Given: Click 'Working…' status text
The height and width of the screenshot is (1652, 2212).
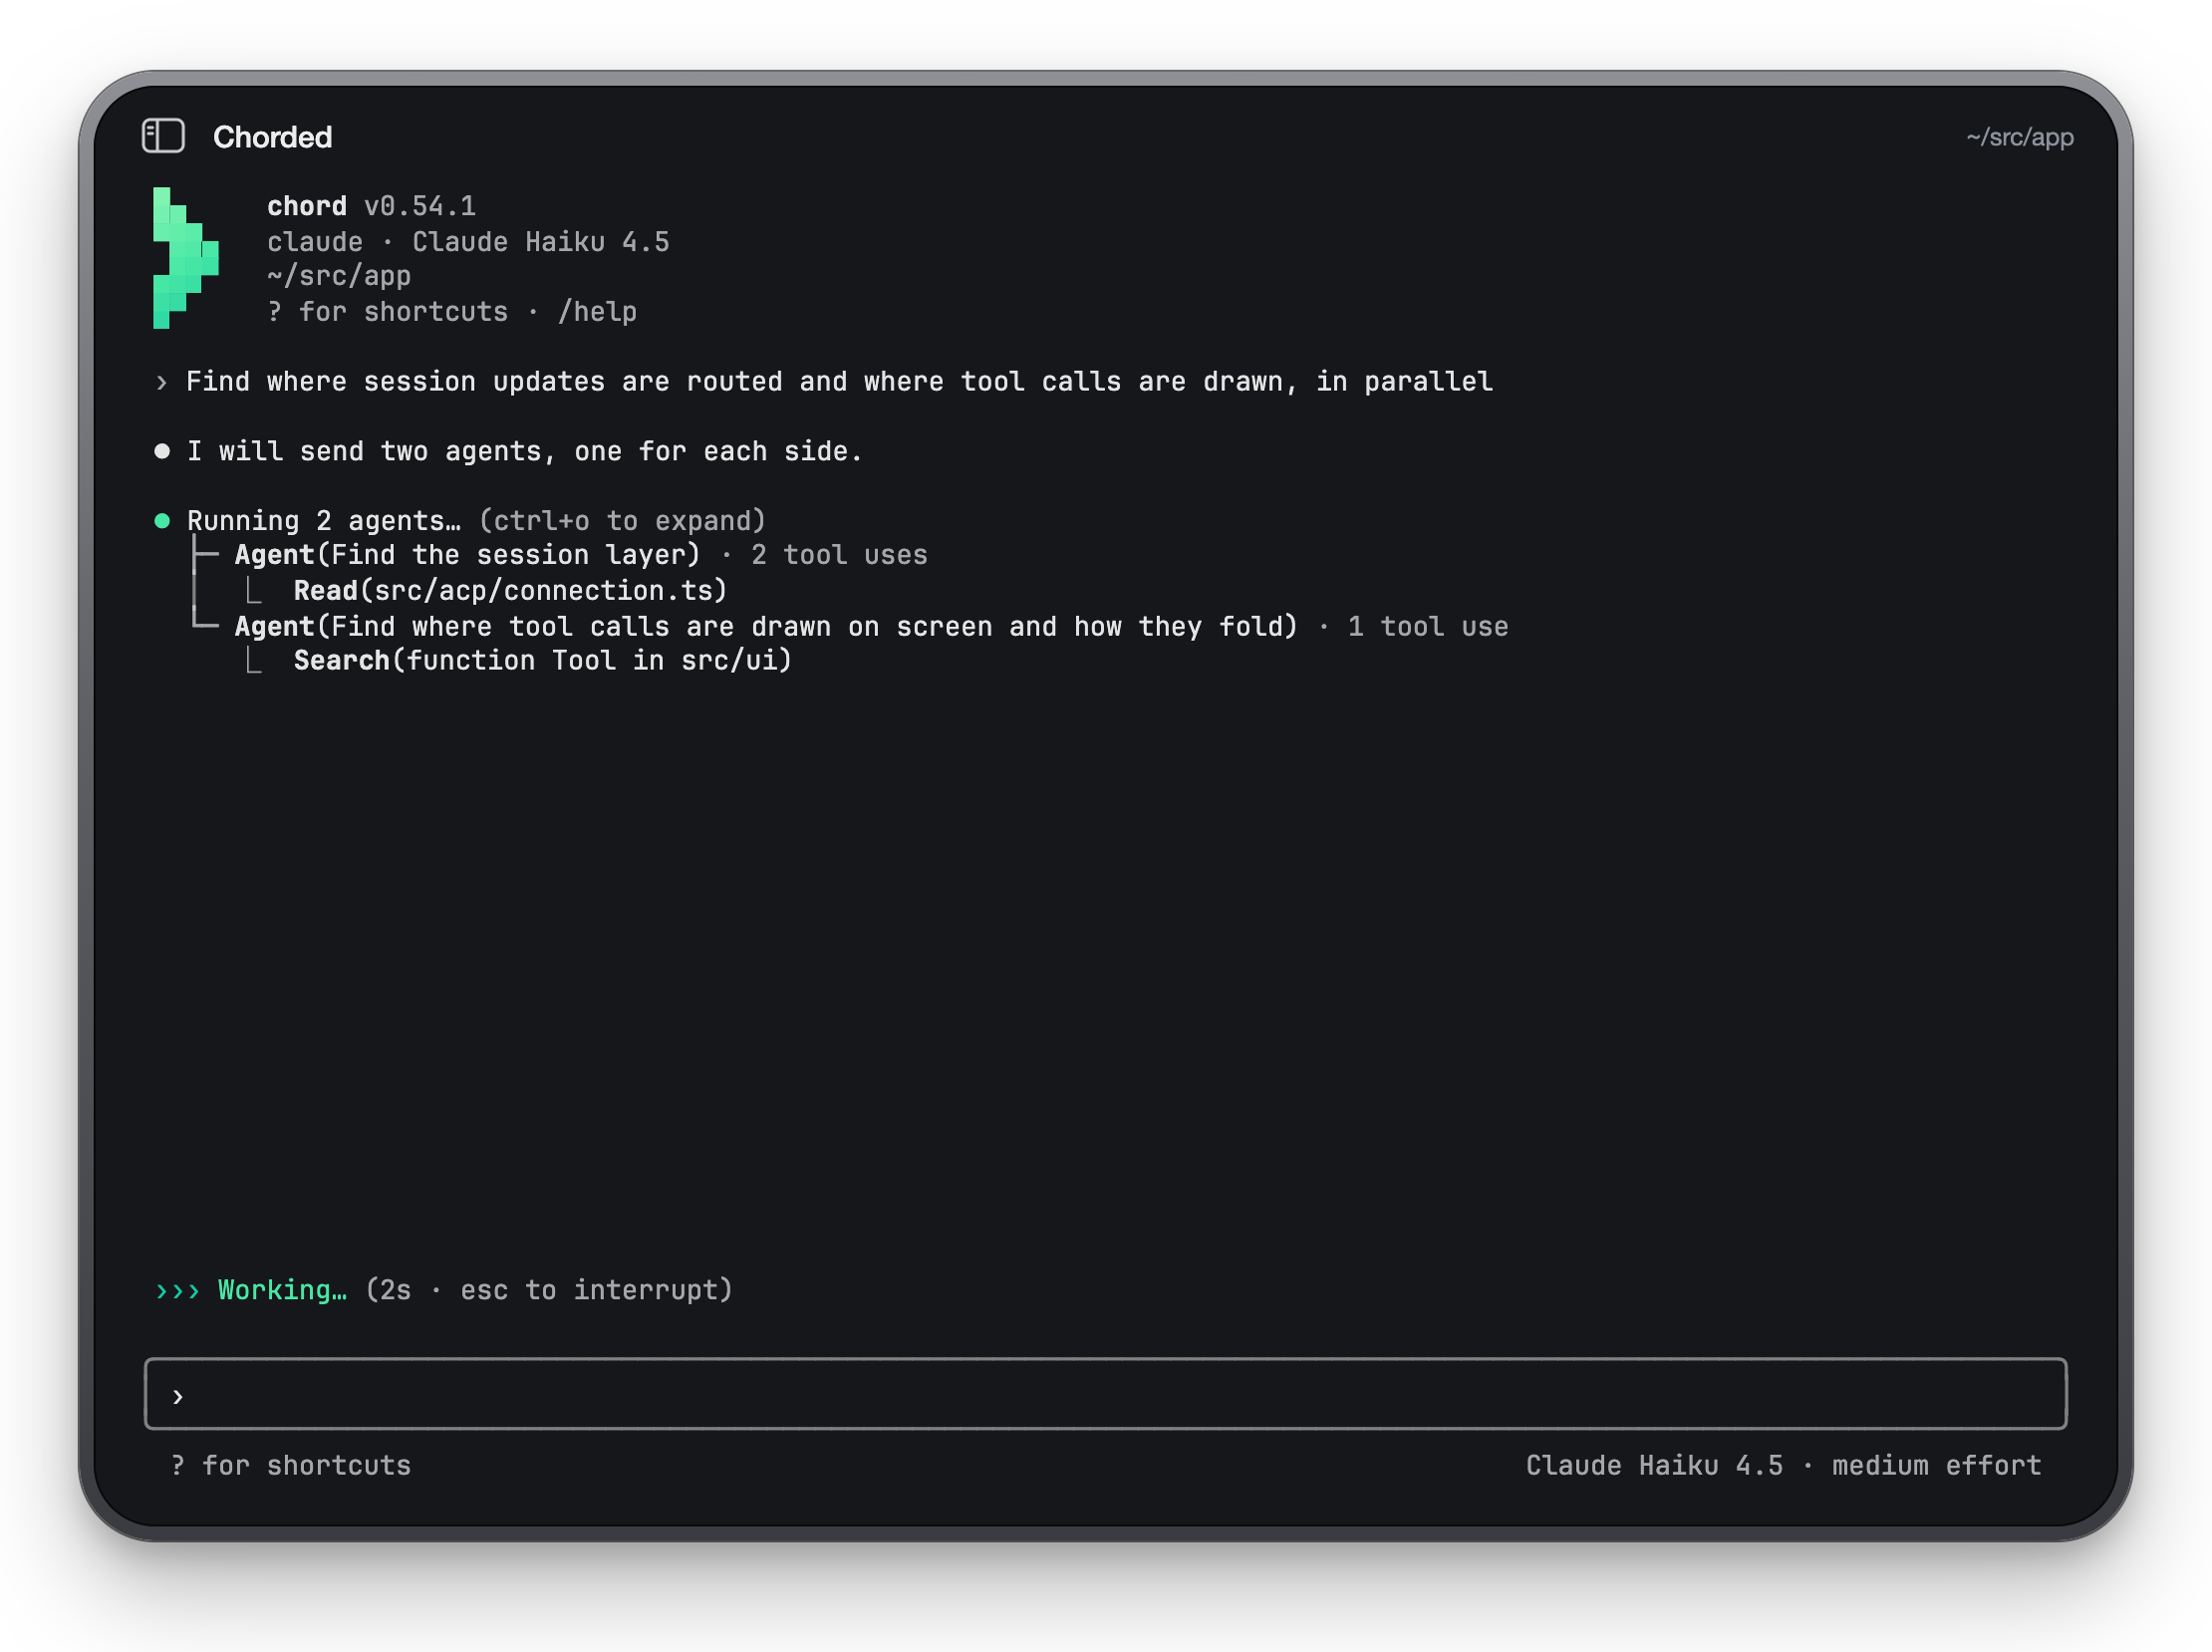Looking at the screenshot, I should click(282, 1291).
